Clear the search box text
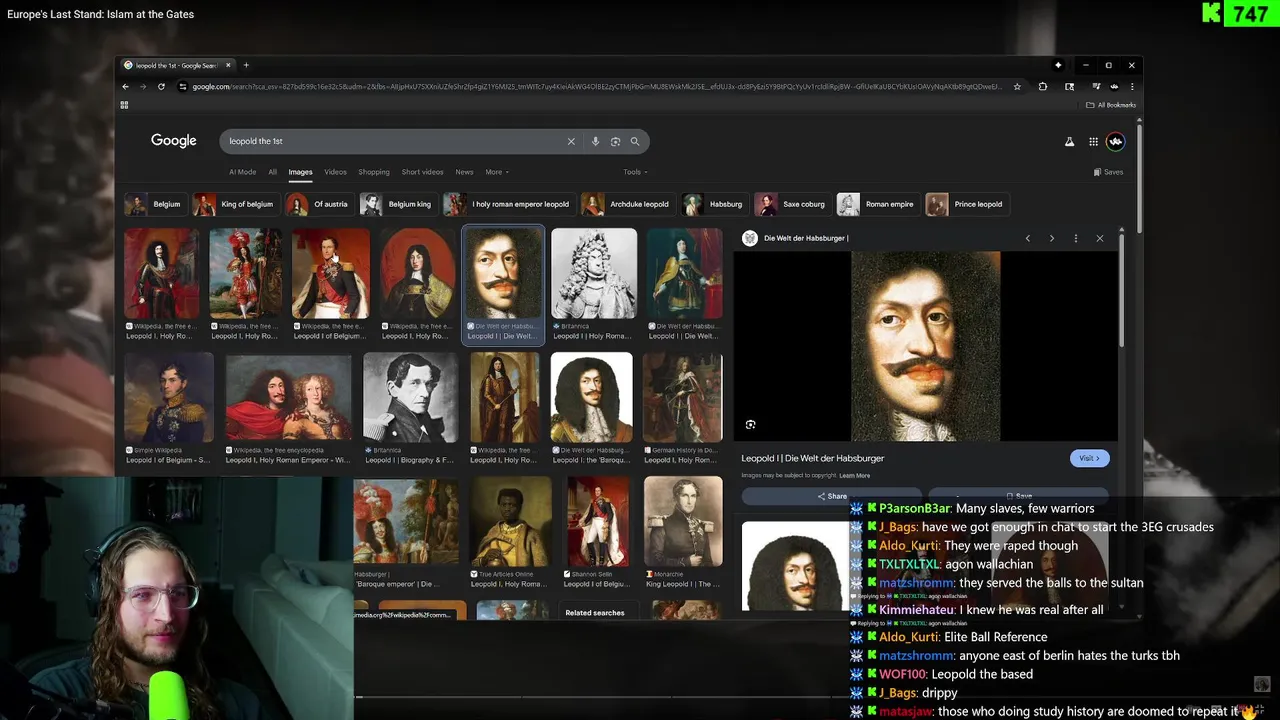Screen dimensions: 1280x720 click(571, 141)
